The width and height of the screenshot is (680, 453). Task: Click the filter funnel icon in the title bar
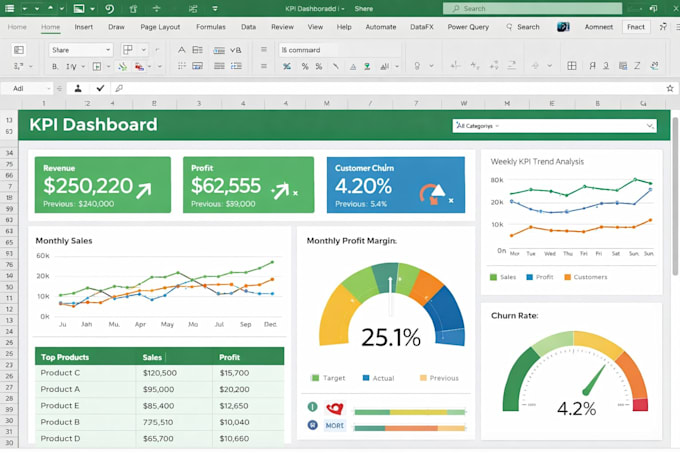click(x=215, y=8)
